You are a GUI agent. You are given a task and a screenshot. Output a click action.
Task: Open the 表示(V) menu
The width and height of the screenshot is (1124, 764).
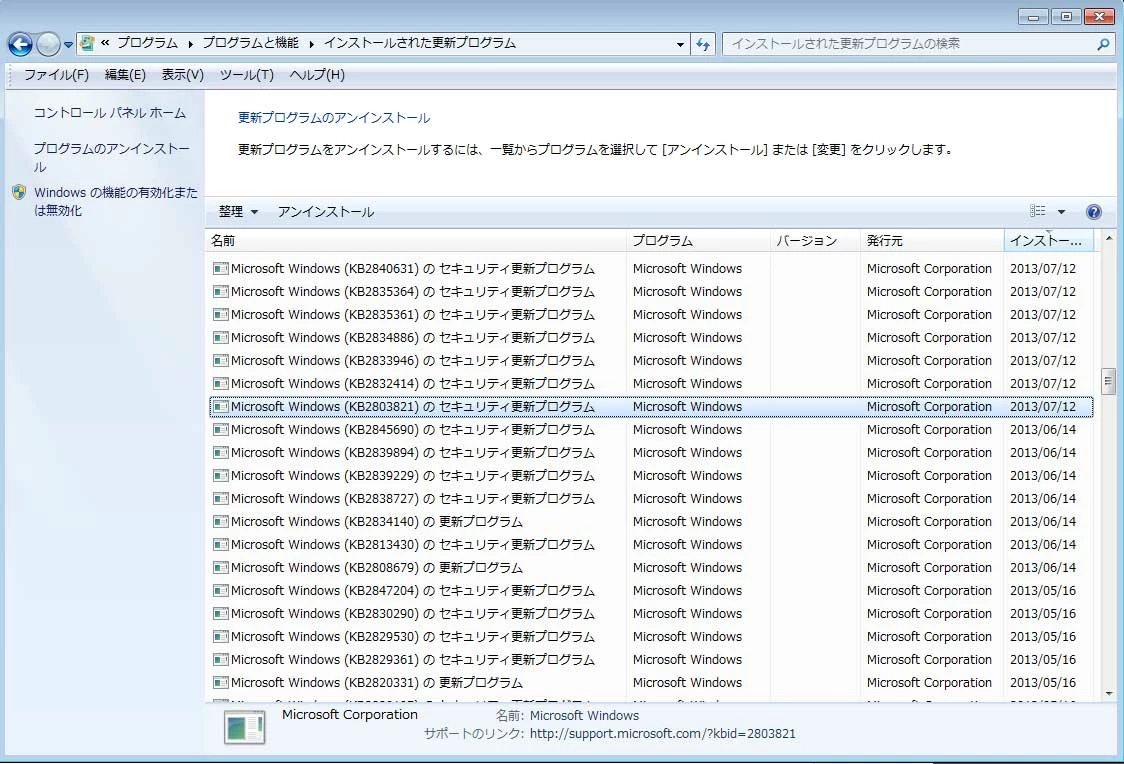182,75
